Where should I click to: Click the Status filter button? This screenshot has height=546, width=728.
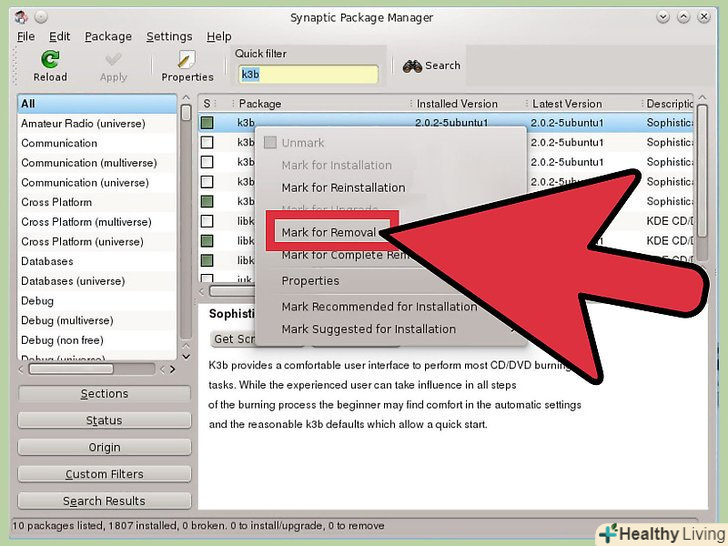[104, 421]
